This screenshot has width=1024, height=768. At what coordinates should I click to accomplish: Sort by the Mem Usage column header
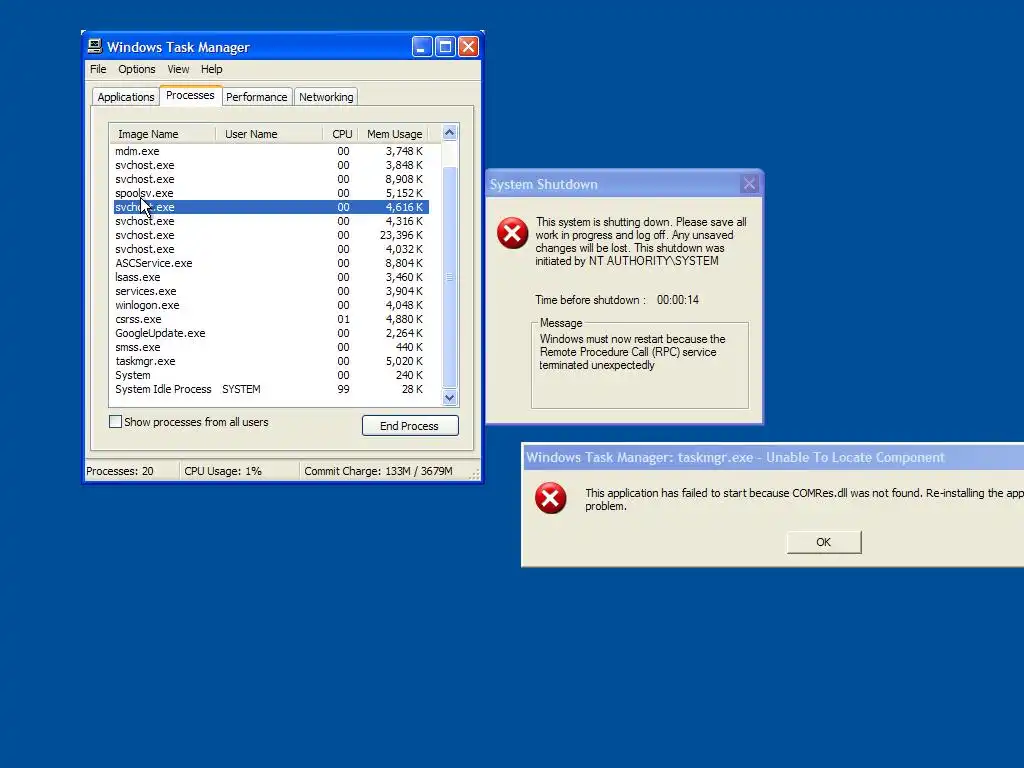click(x=394, y=134)
